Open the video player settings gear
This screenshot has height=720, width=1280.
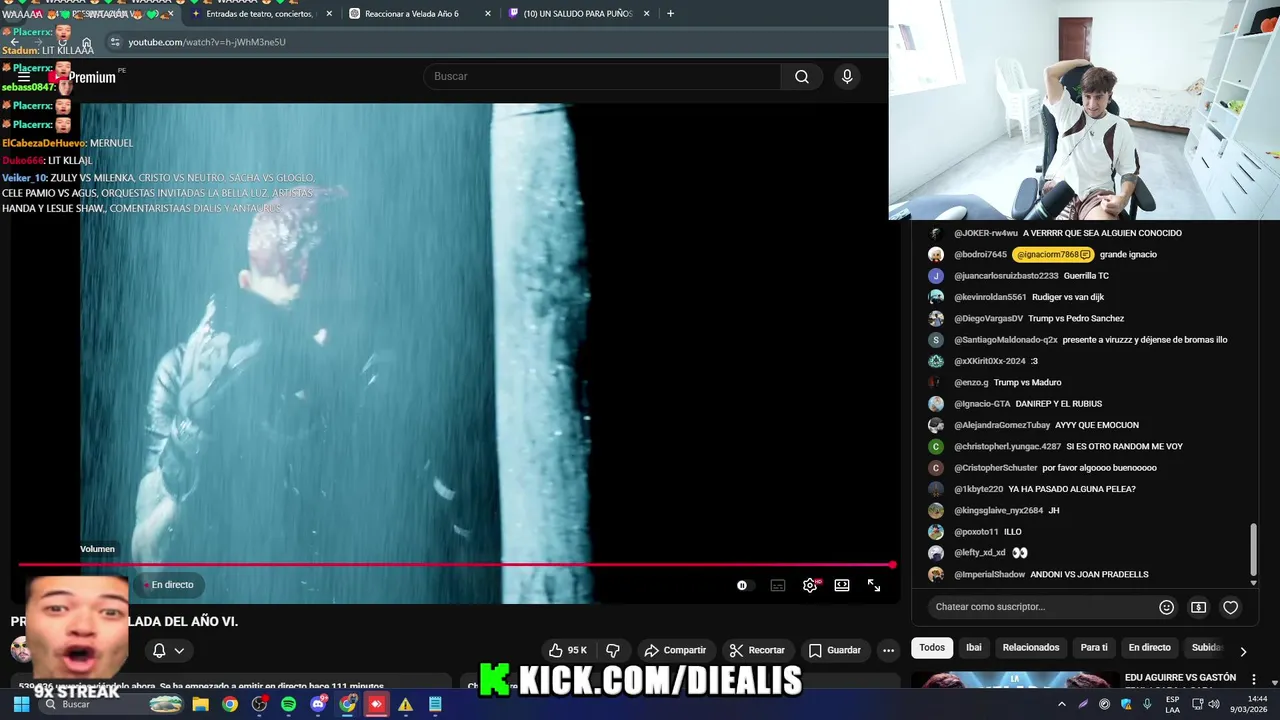(810, 585)
